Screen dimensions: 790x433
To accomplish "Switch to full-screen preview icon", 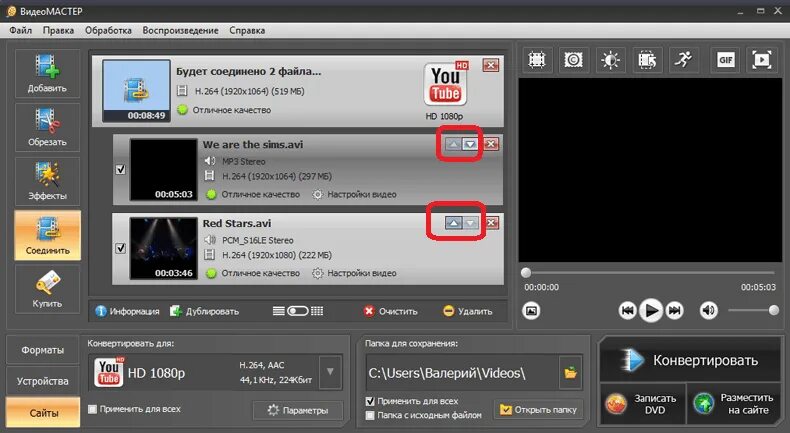I will pyautogui.click(x=762, y=60).
